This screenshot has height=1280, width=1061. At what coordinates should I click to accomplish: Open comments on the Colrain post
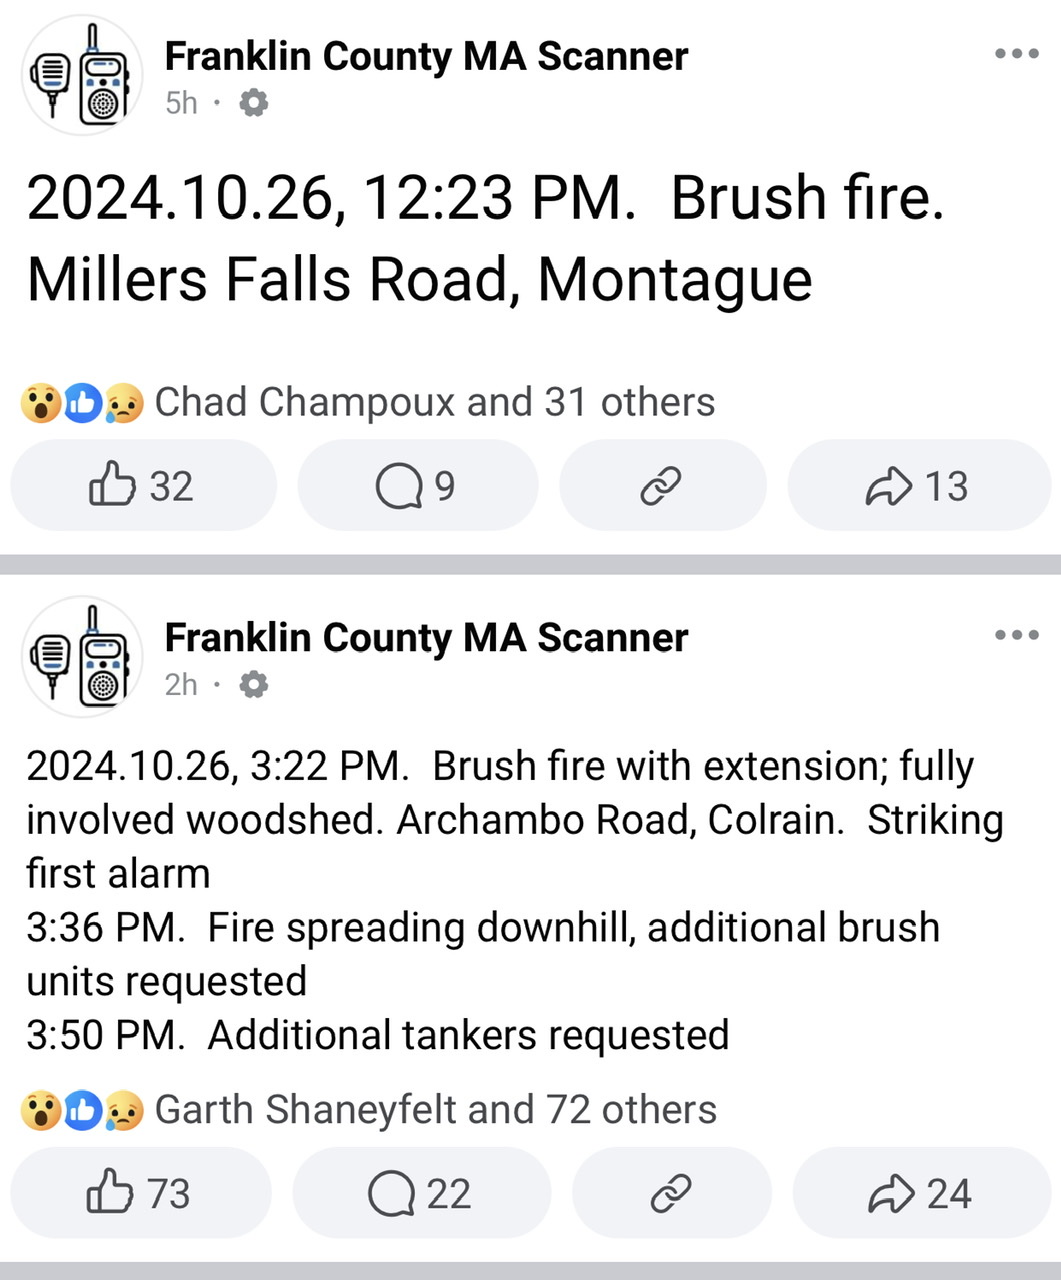[x=421, y=1193]
